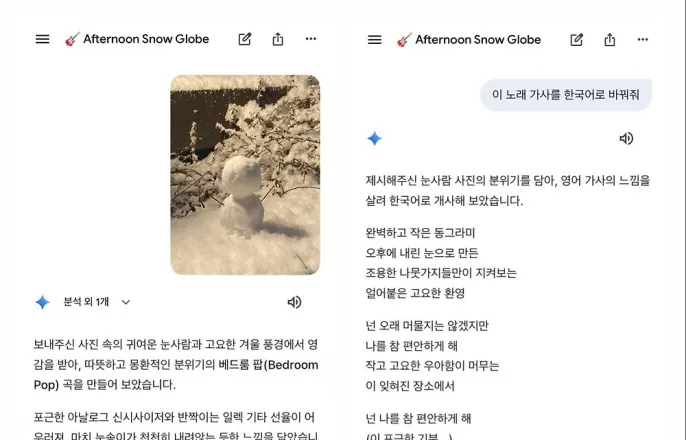This screenshot has width=686, height=440.
Task: Play audio of Korean lyrics response
Action: 626,139
